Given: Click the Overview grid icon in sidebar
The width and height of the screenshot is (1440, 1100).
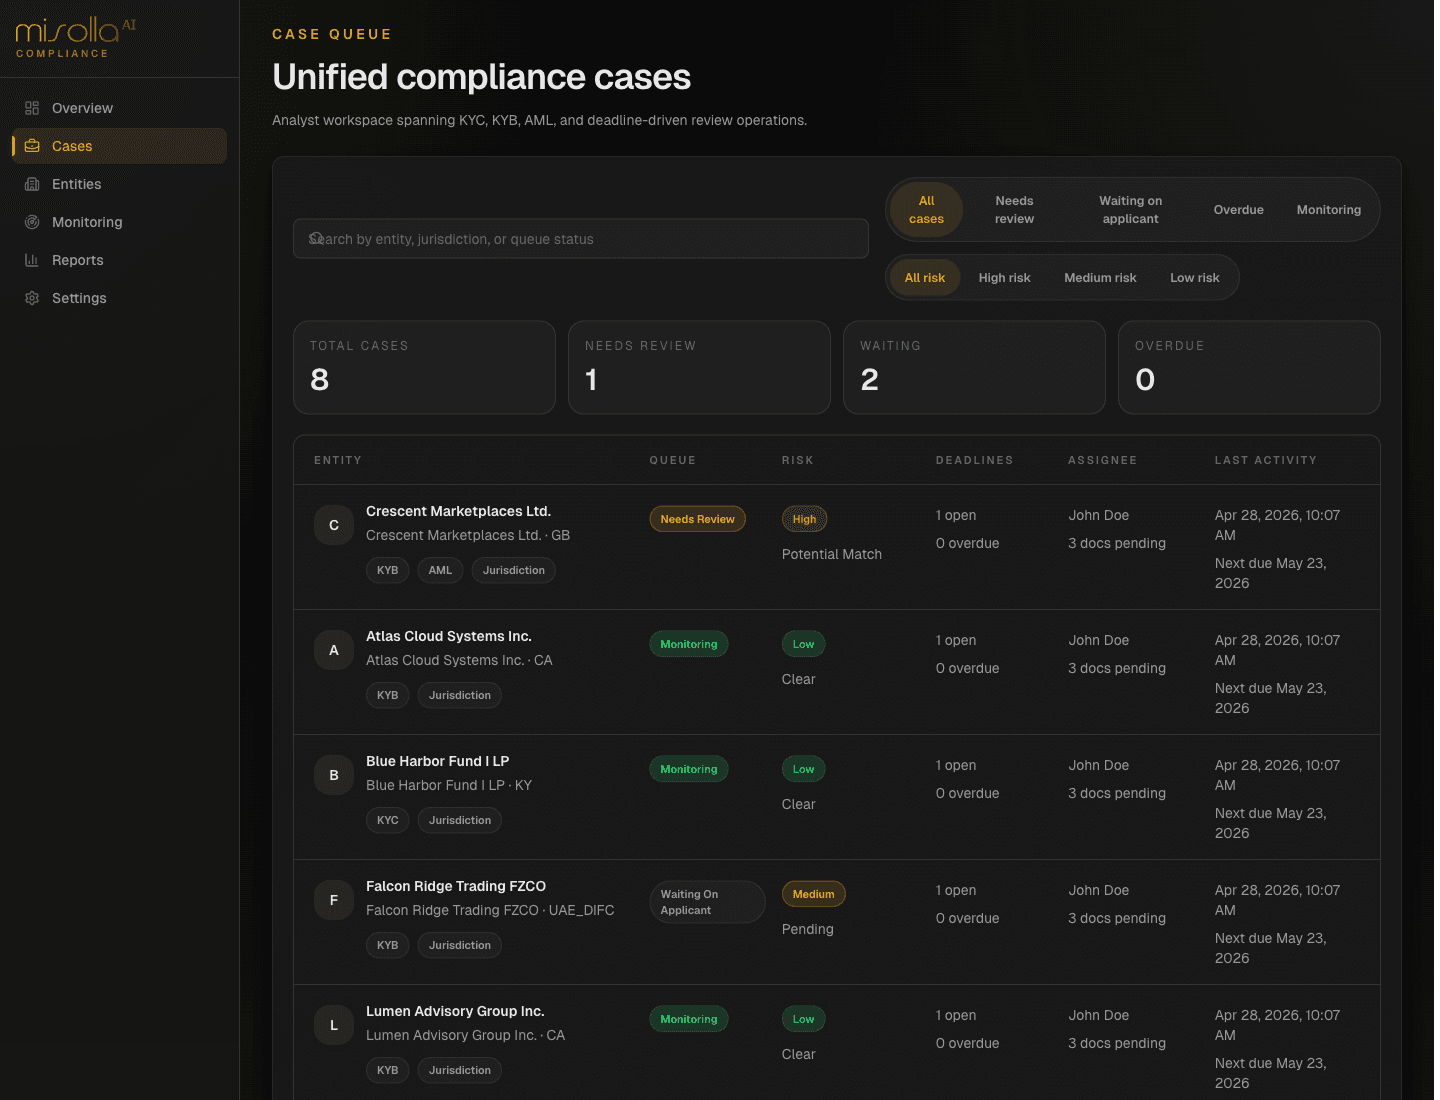Looking at the screenshot, I should coord(32,108).
